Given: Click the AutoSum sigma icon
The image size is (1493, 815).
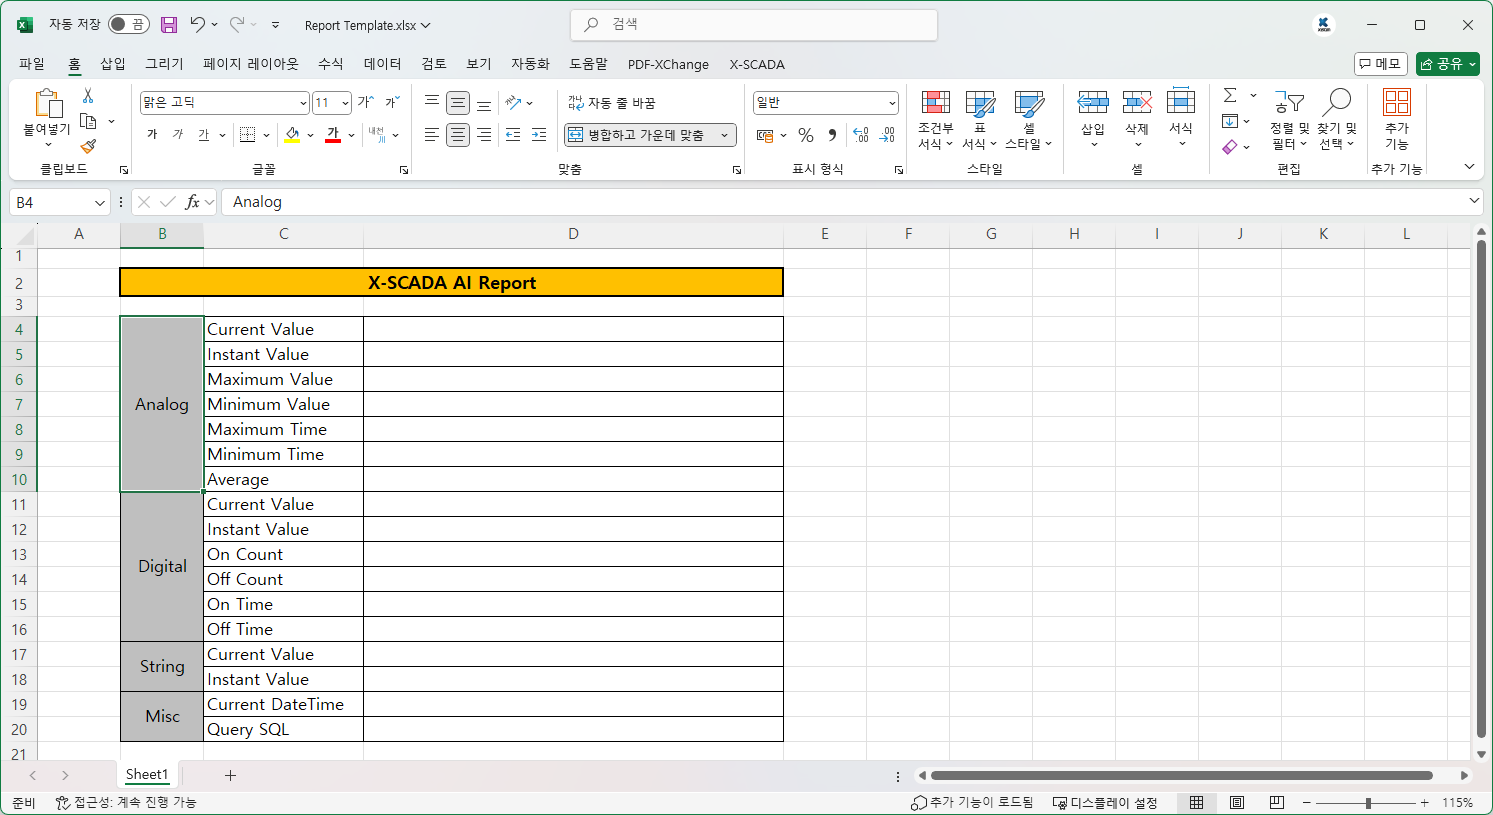Looking at the screenshot, I should pos(1230,96).
